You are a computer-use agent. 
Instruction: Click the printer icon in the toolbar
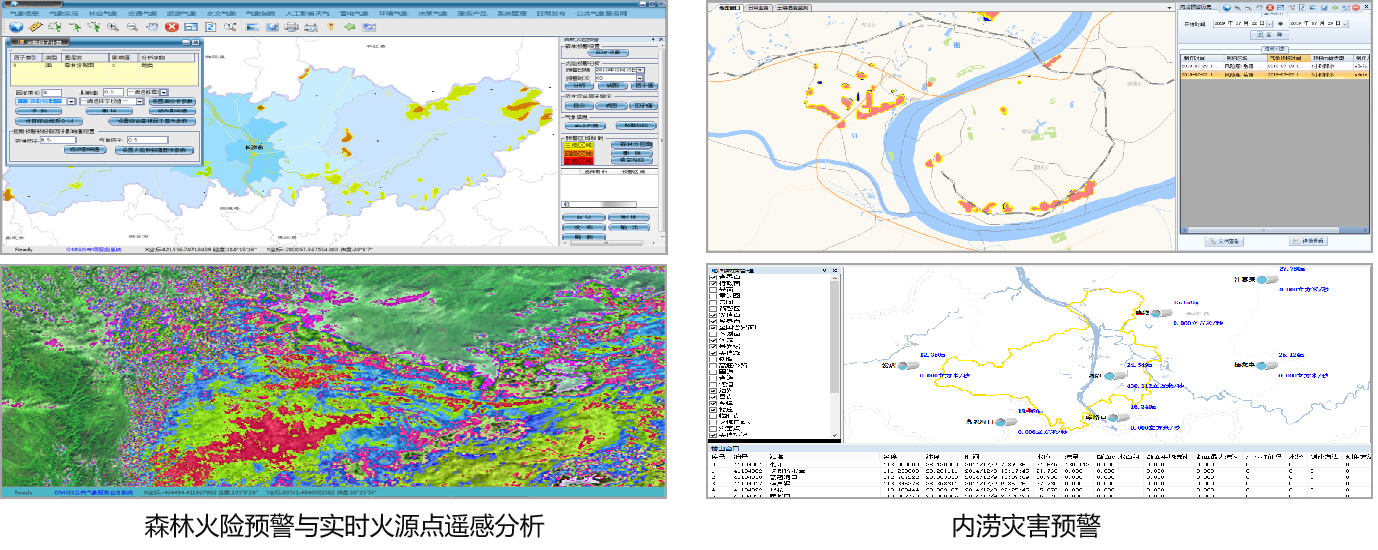(x=291, y=27)
